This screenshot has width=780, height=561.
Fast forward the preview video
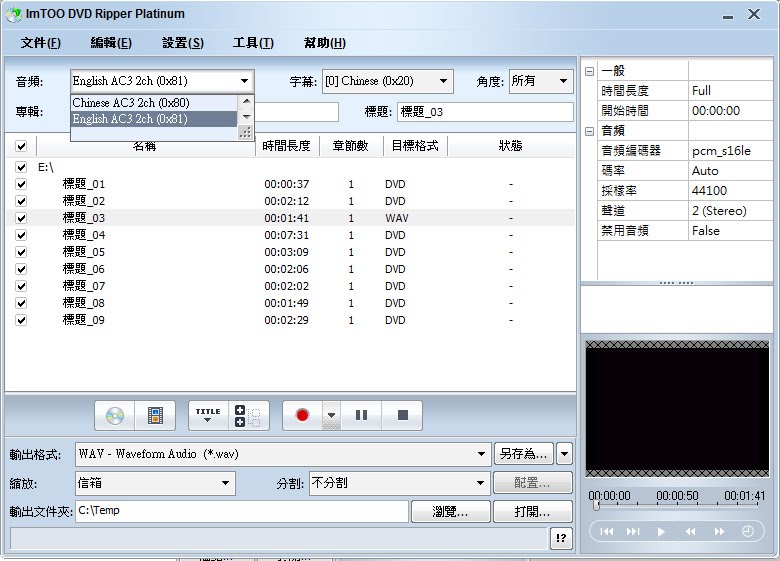[x=719, y=532]
